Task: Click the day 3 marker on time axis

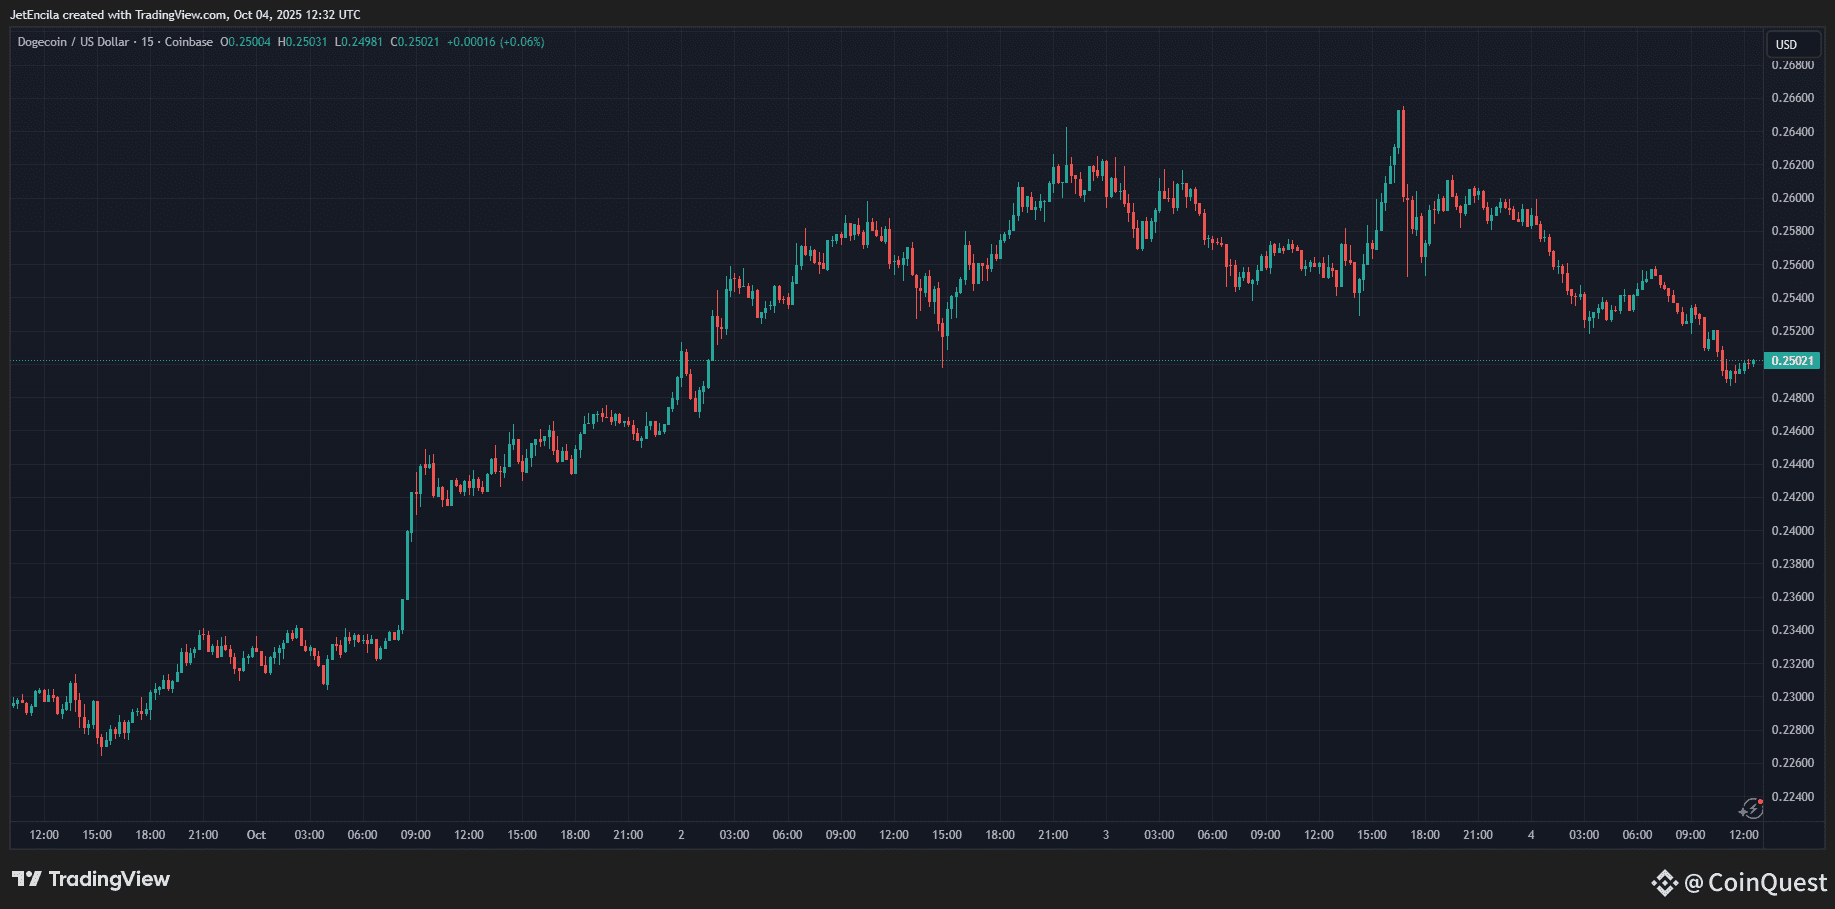Action: [x=1105, y=835]
